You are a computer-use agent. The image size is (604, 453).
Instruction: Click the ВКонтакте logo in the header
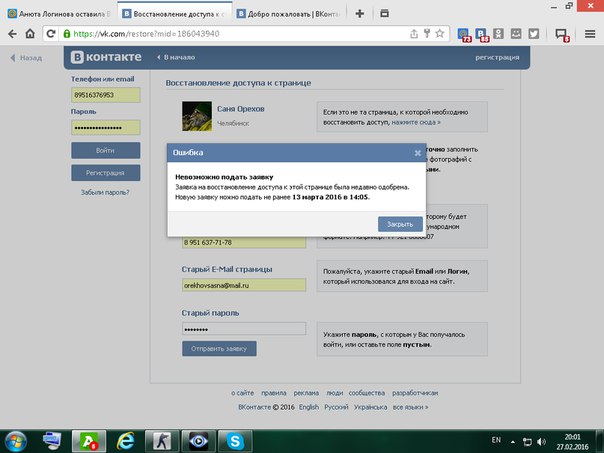point(106,57)
